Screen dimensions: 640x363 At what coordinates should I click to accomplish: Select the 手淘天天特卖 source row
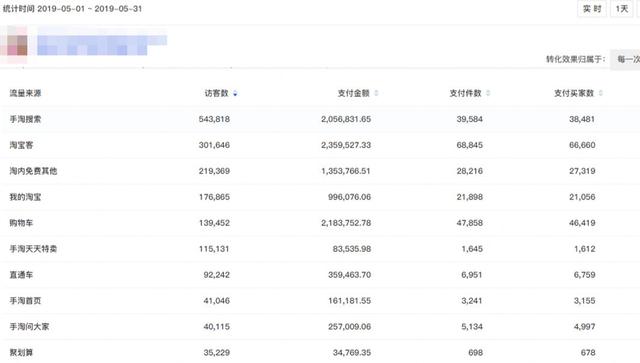pos(320,249)
